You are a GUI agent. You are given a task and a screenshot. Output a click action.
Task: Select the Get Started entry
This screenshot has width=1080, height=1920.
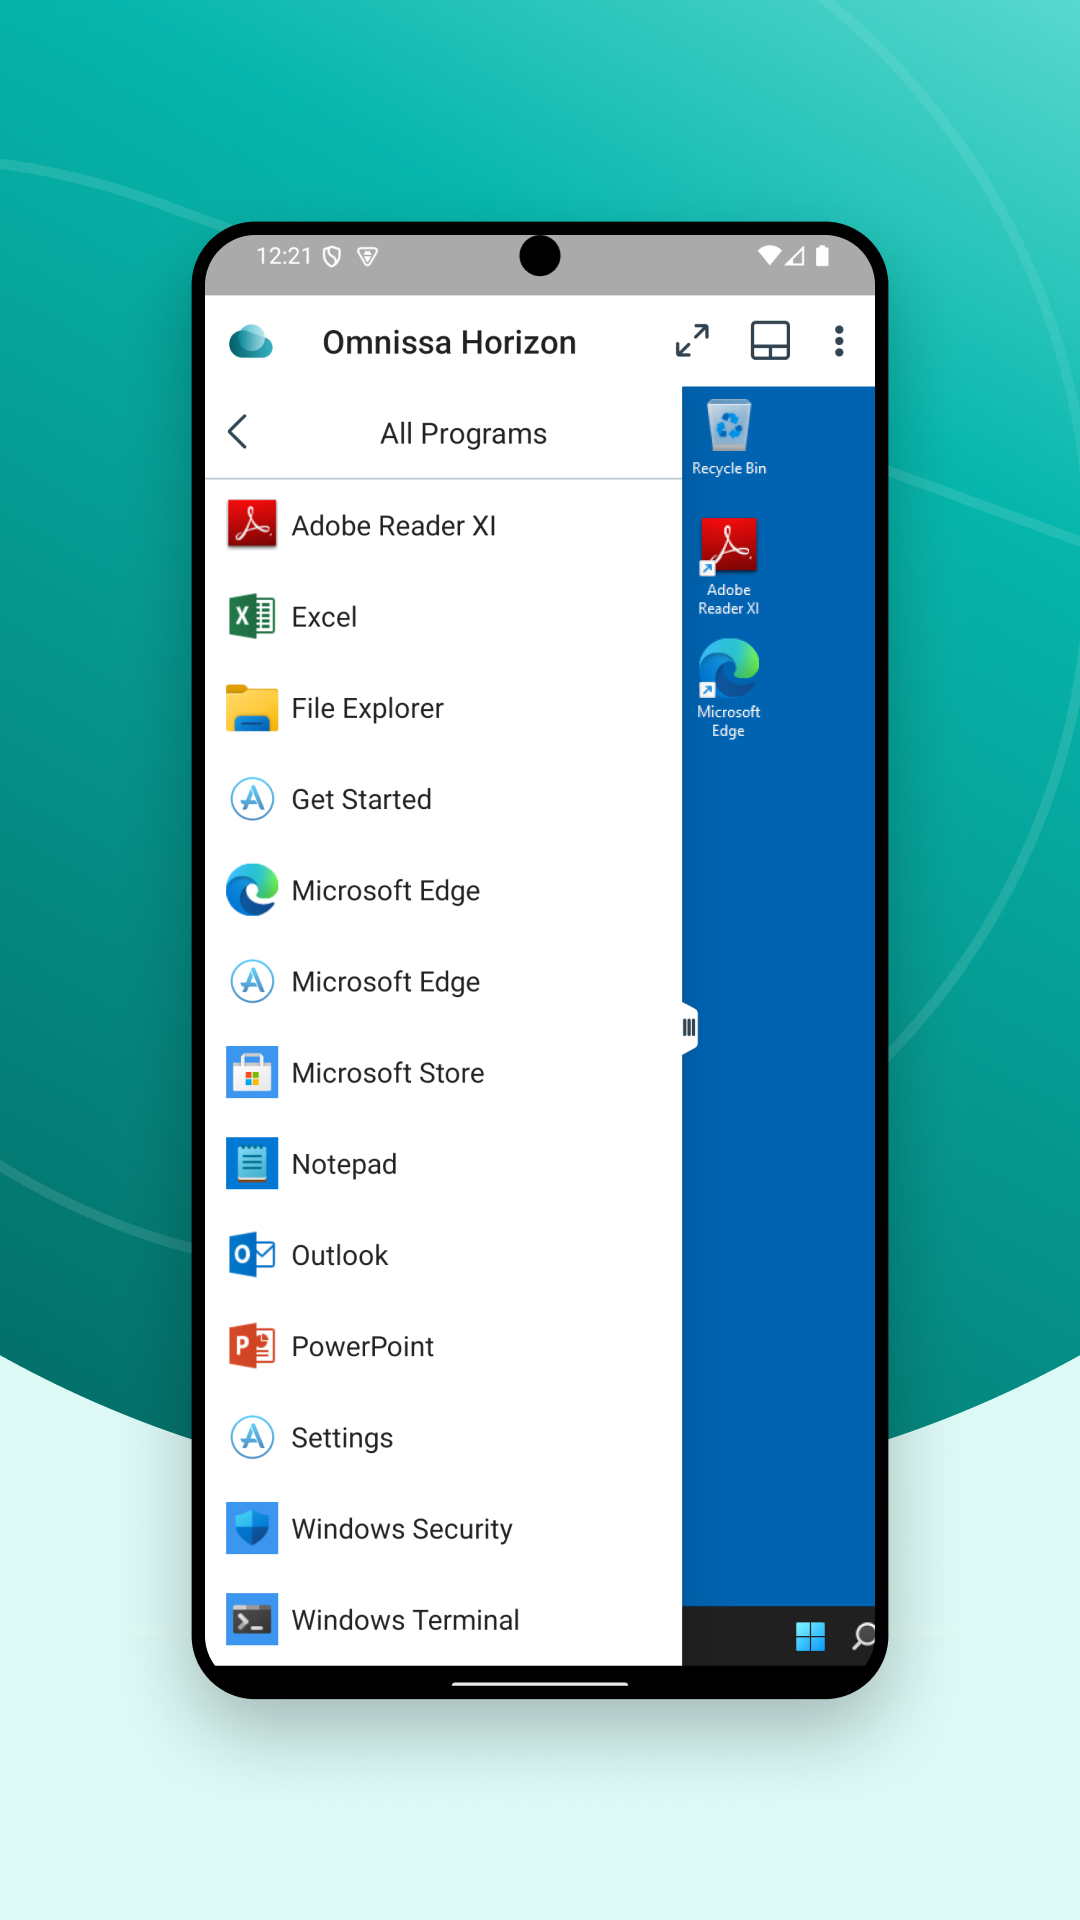(361, 799)
